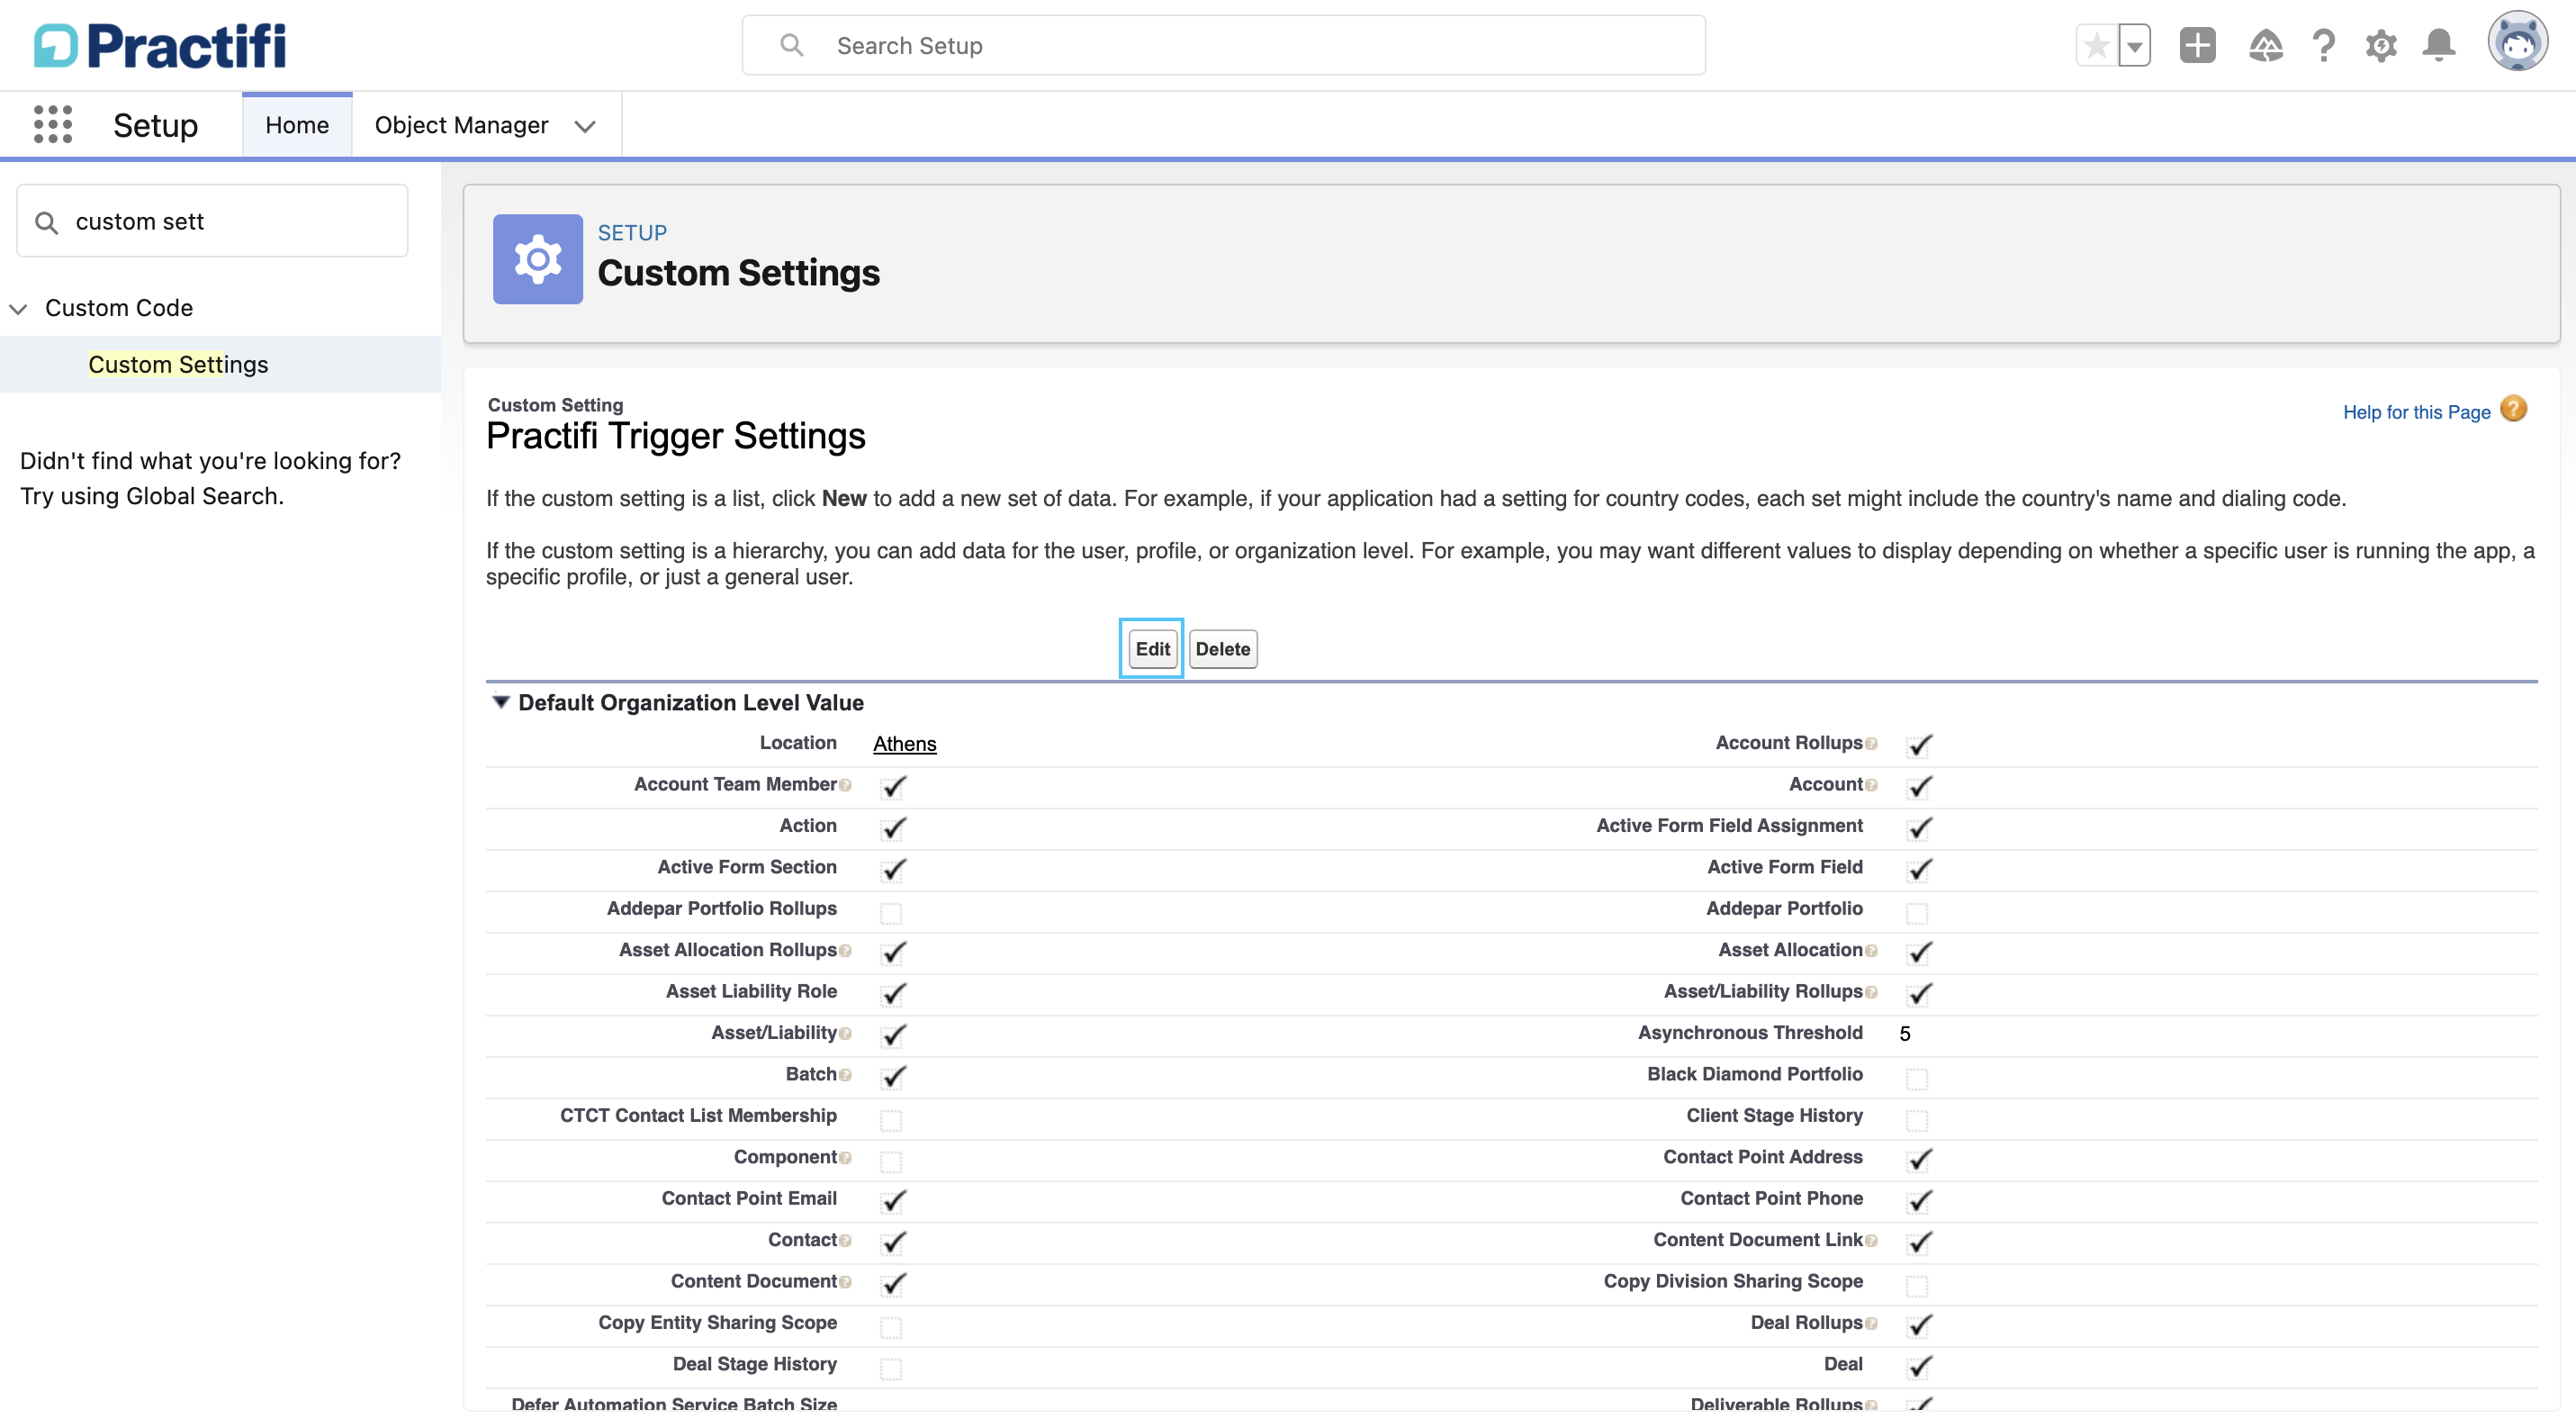Click the Active Form Field checkmark
Screen dimensions: 2576x1419
click(x=1920, y=870)
